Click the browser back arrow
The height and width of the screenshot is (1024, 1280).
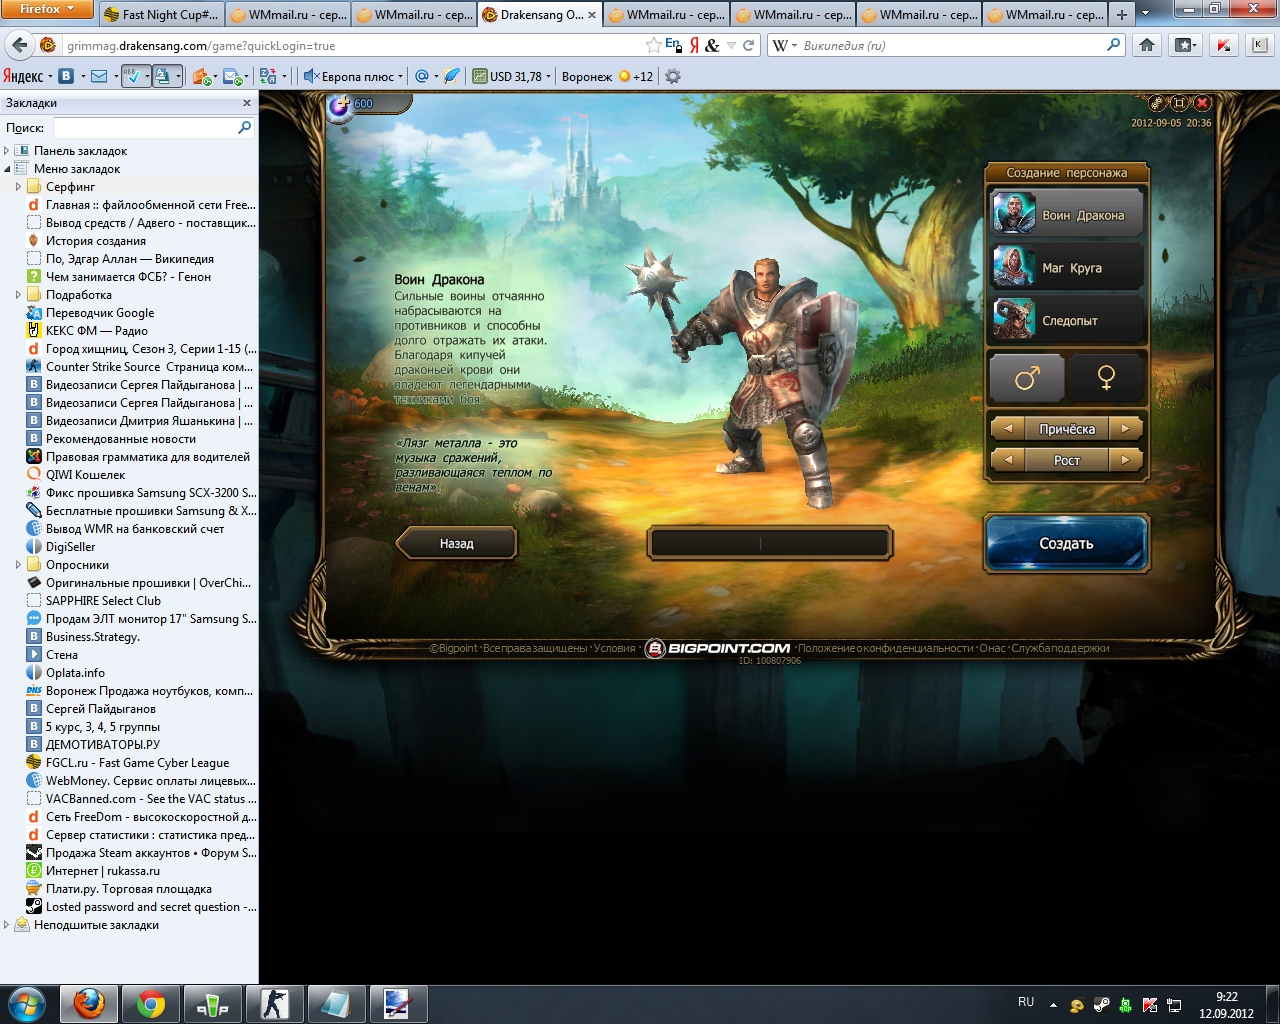pos(18,45)
